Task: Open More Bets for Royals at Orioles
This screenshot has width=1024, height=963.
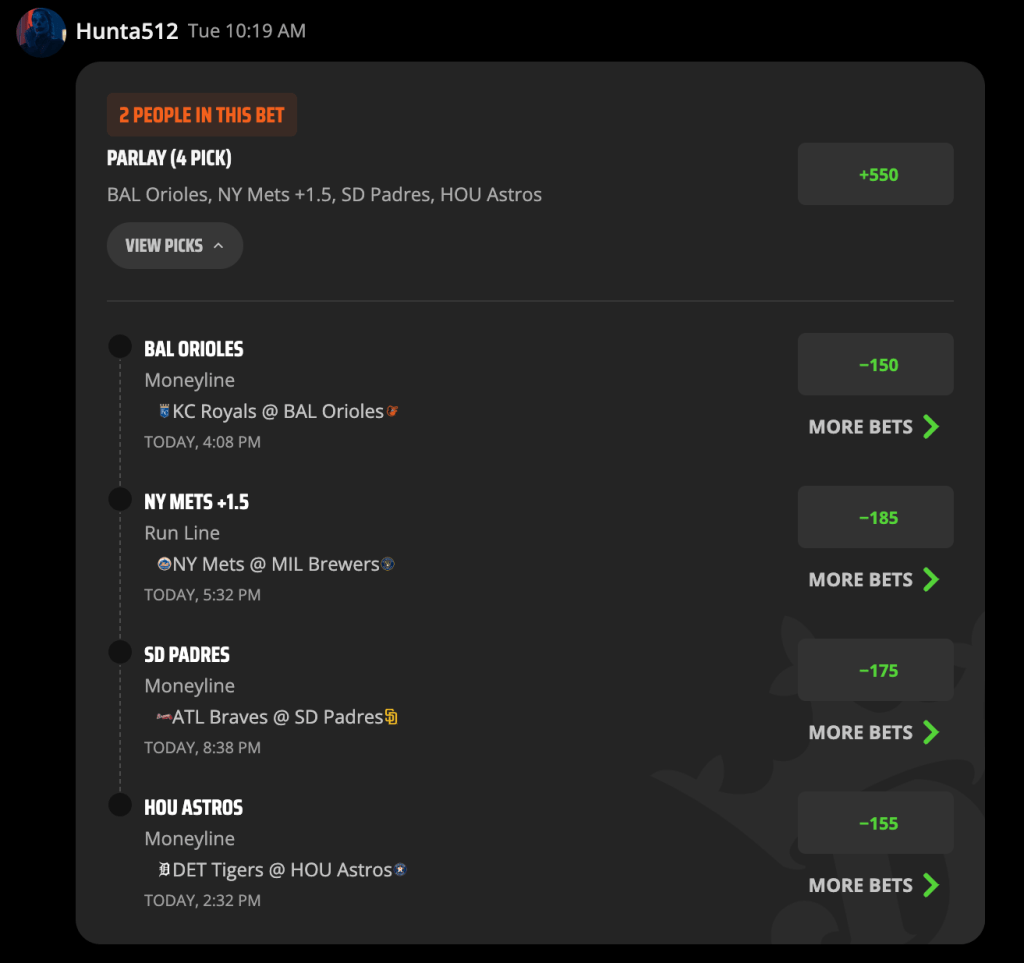Action: coord(874,427)
